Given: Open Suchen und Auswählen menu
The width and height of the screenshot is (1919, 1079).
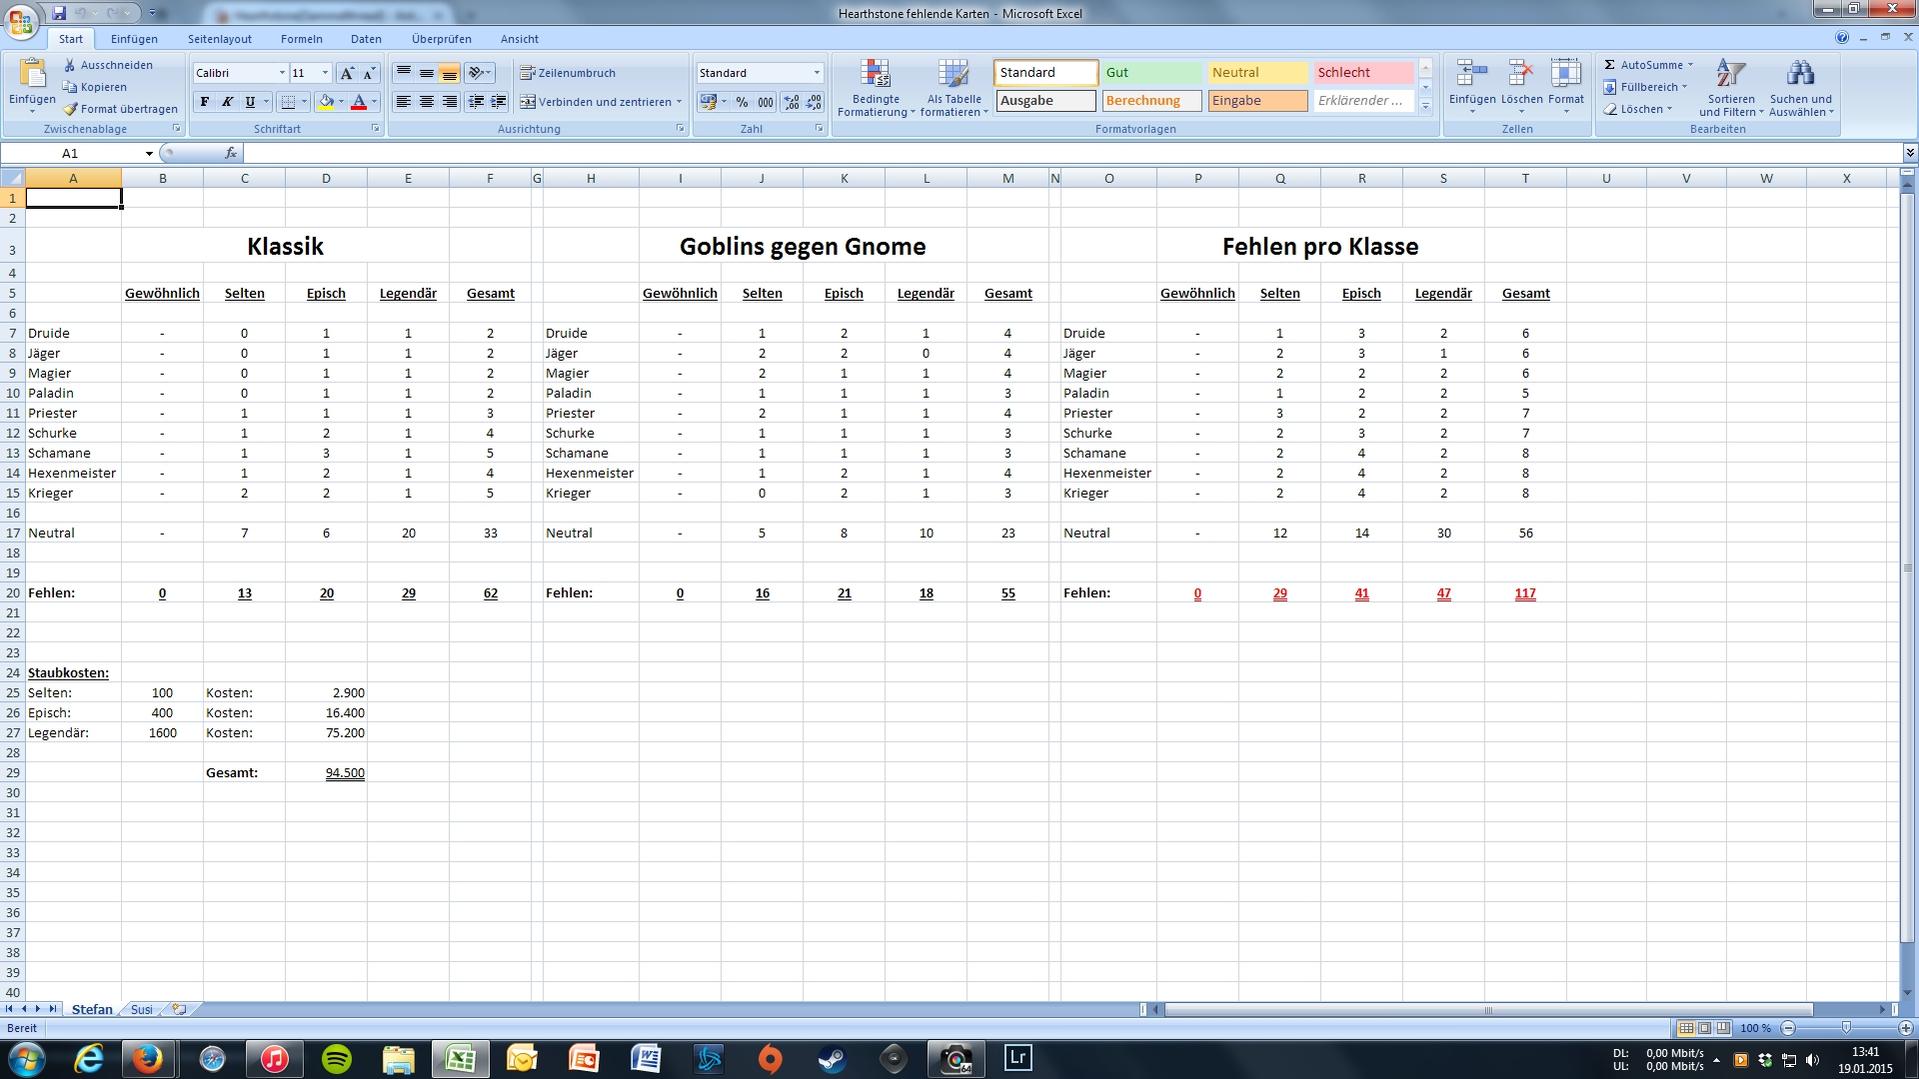Looking at the screenshot, I should coord(1801,88).
